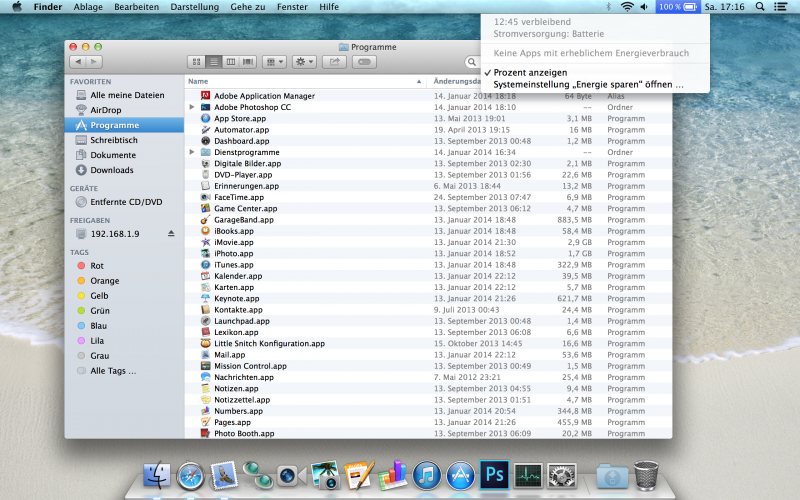Open the Gehe zu menu
Screen dimensions: 800x500
click(247, 7)
